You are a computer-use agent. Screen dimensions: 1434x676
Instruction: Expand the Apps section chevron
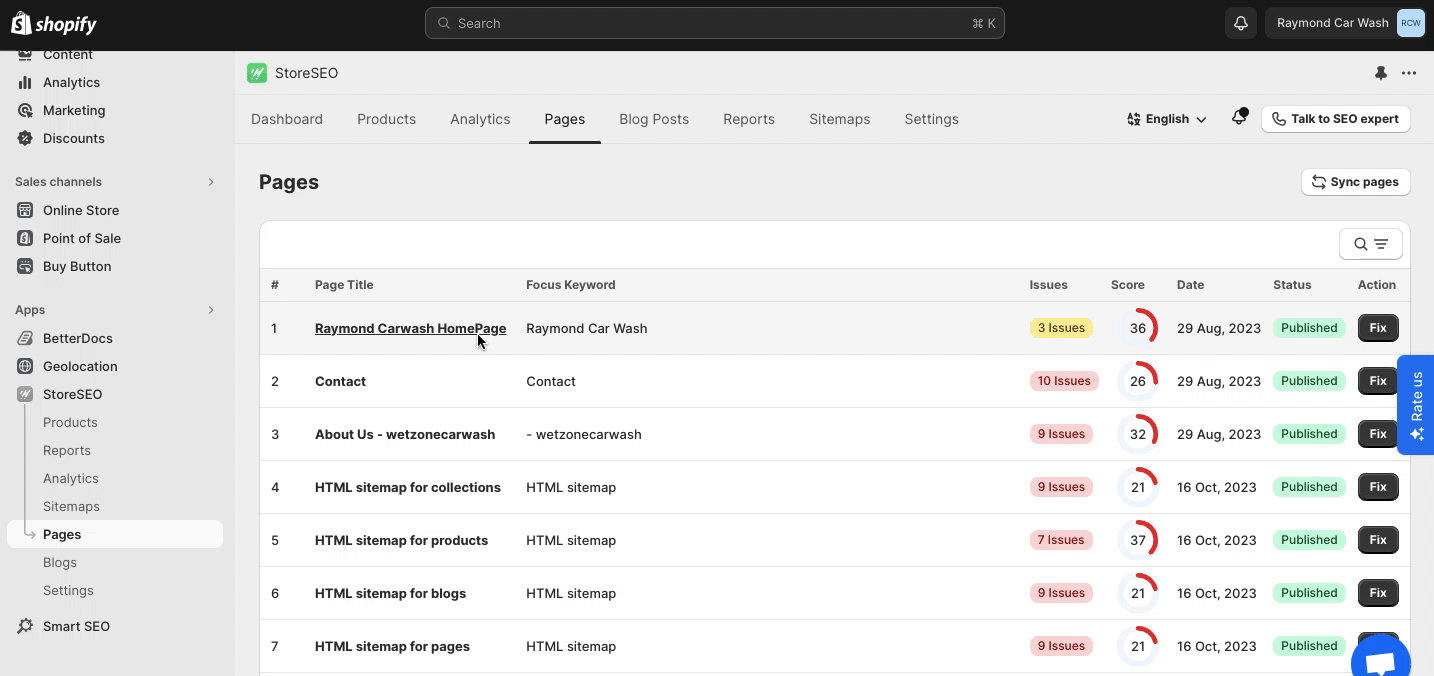pyautogui.click(x=211, y=310)
